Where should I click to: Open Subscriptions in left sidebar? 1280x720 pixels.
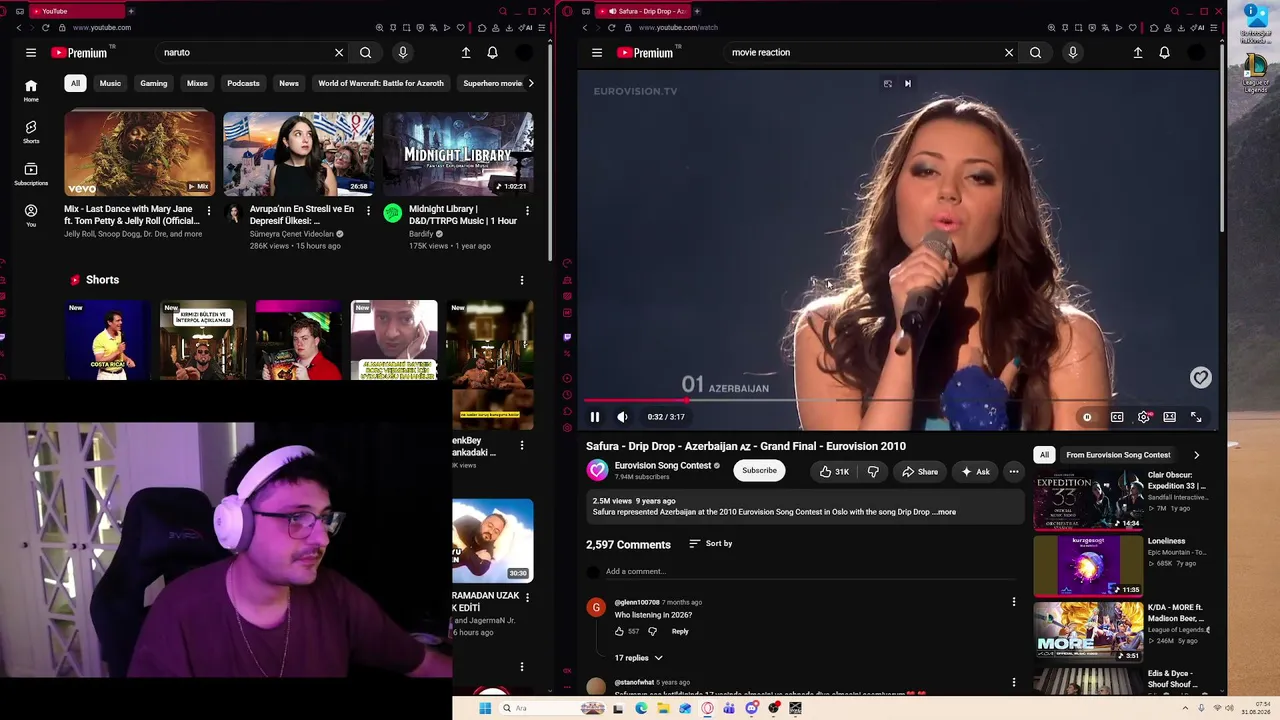31,174
